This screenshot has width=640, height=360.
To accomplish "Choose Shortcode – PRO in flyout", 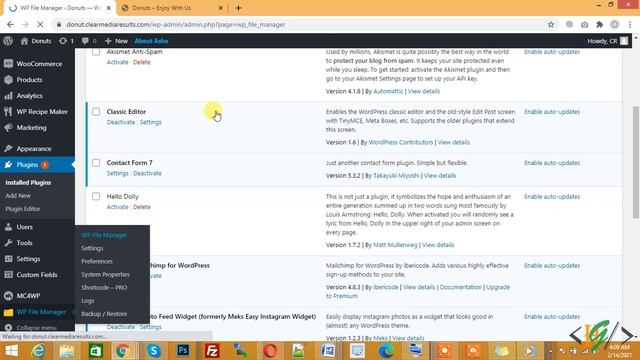I will (x=104, y=287).
